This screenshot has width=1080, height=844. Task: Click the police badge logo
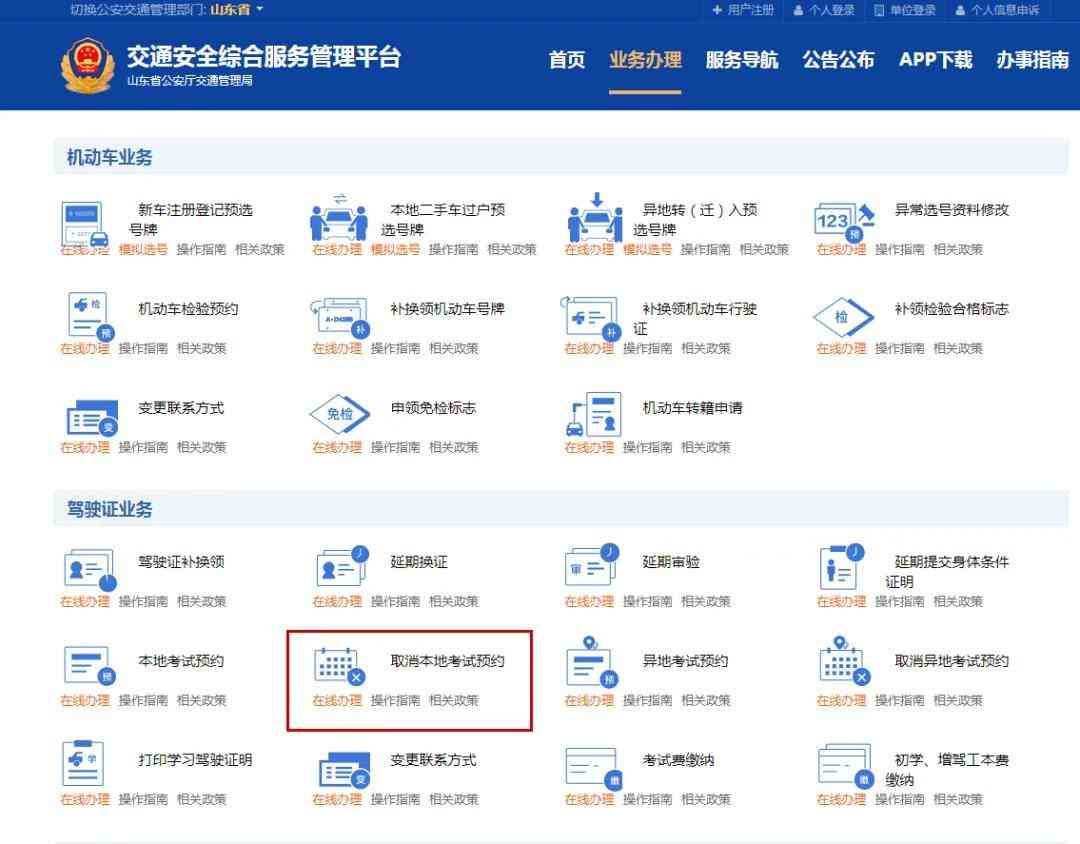[x=87, y=65]
